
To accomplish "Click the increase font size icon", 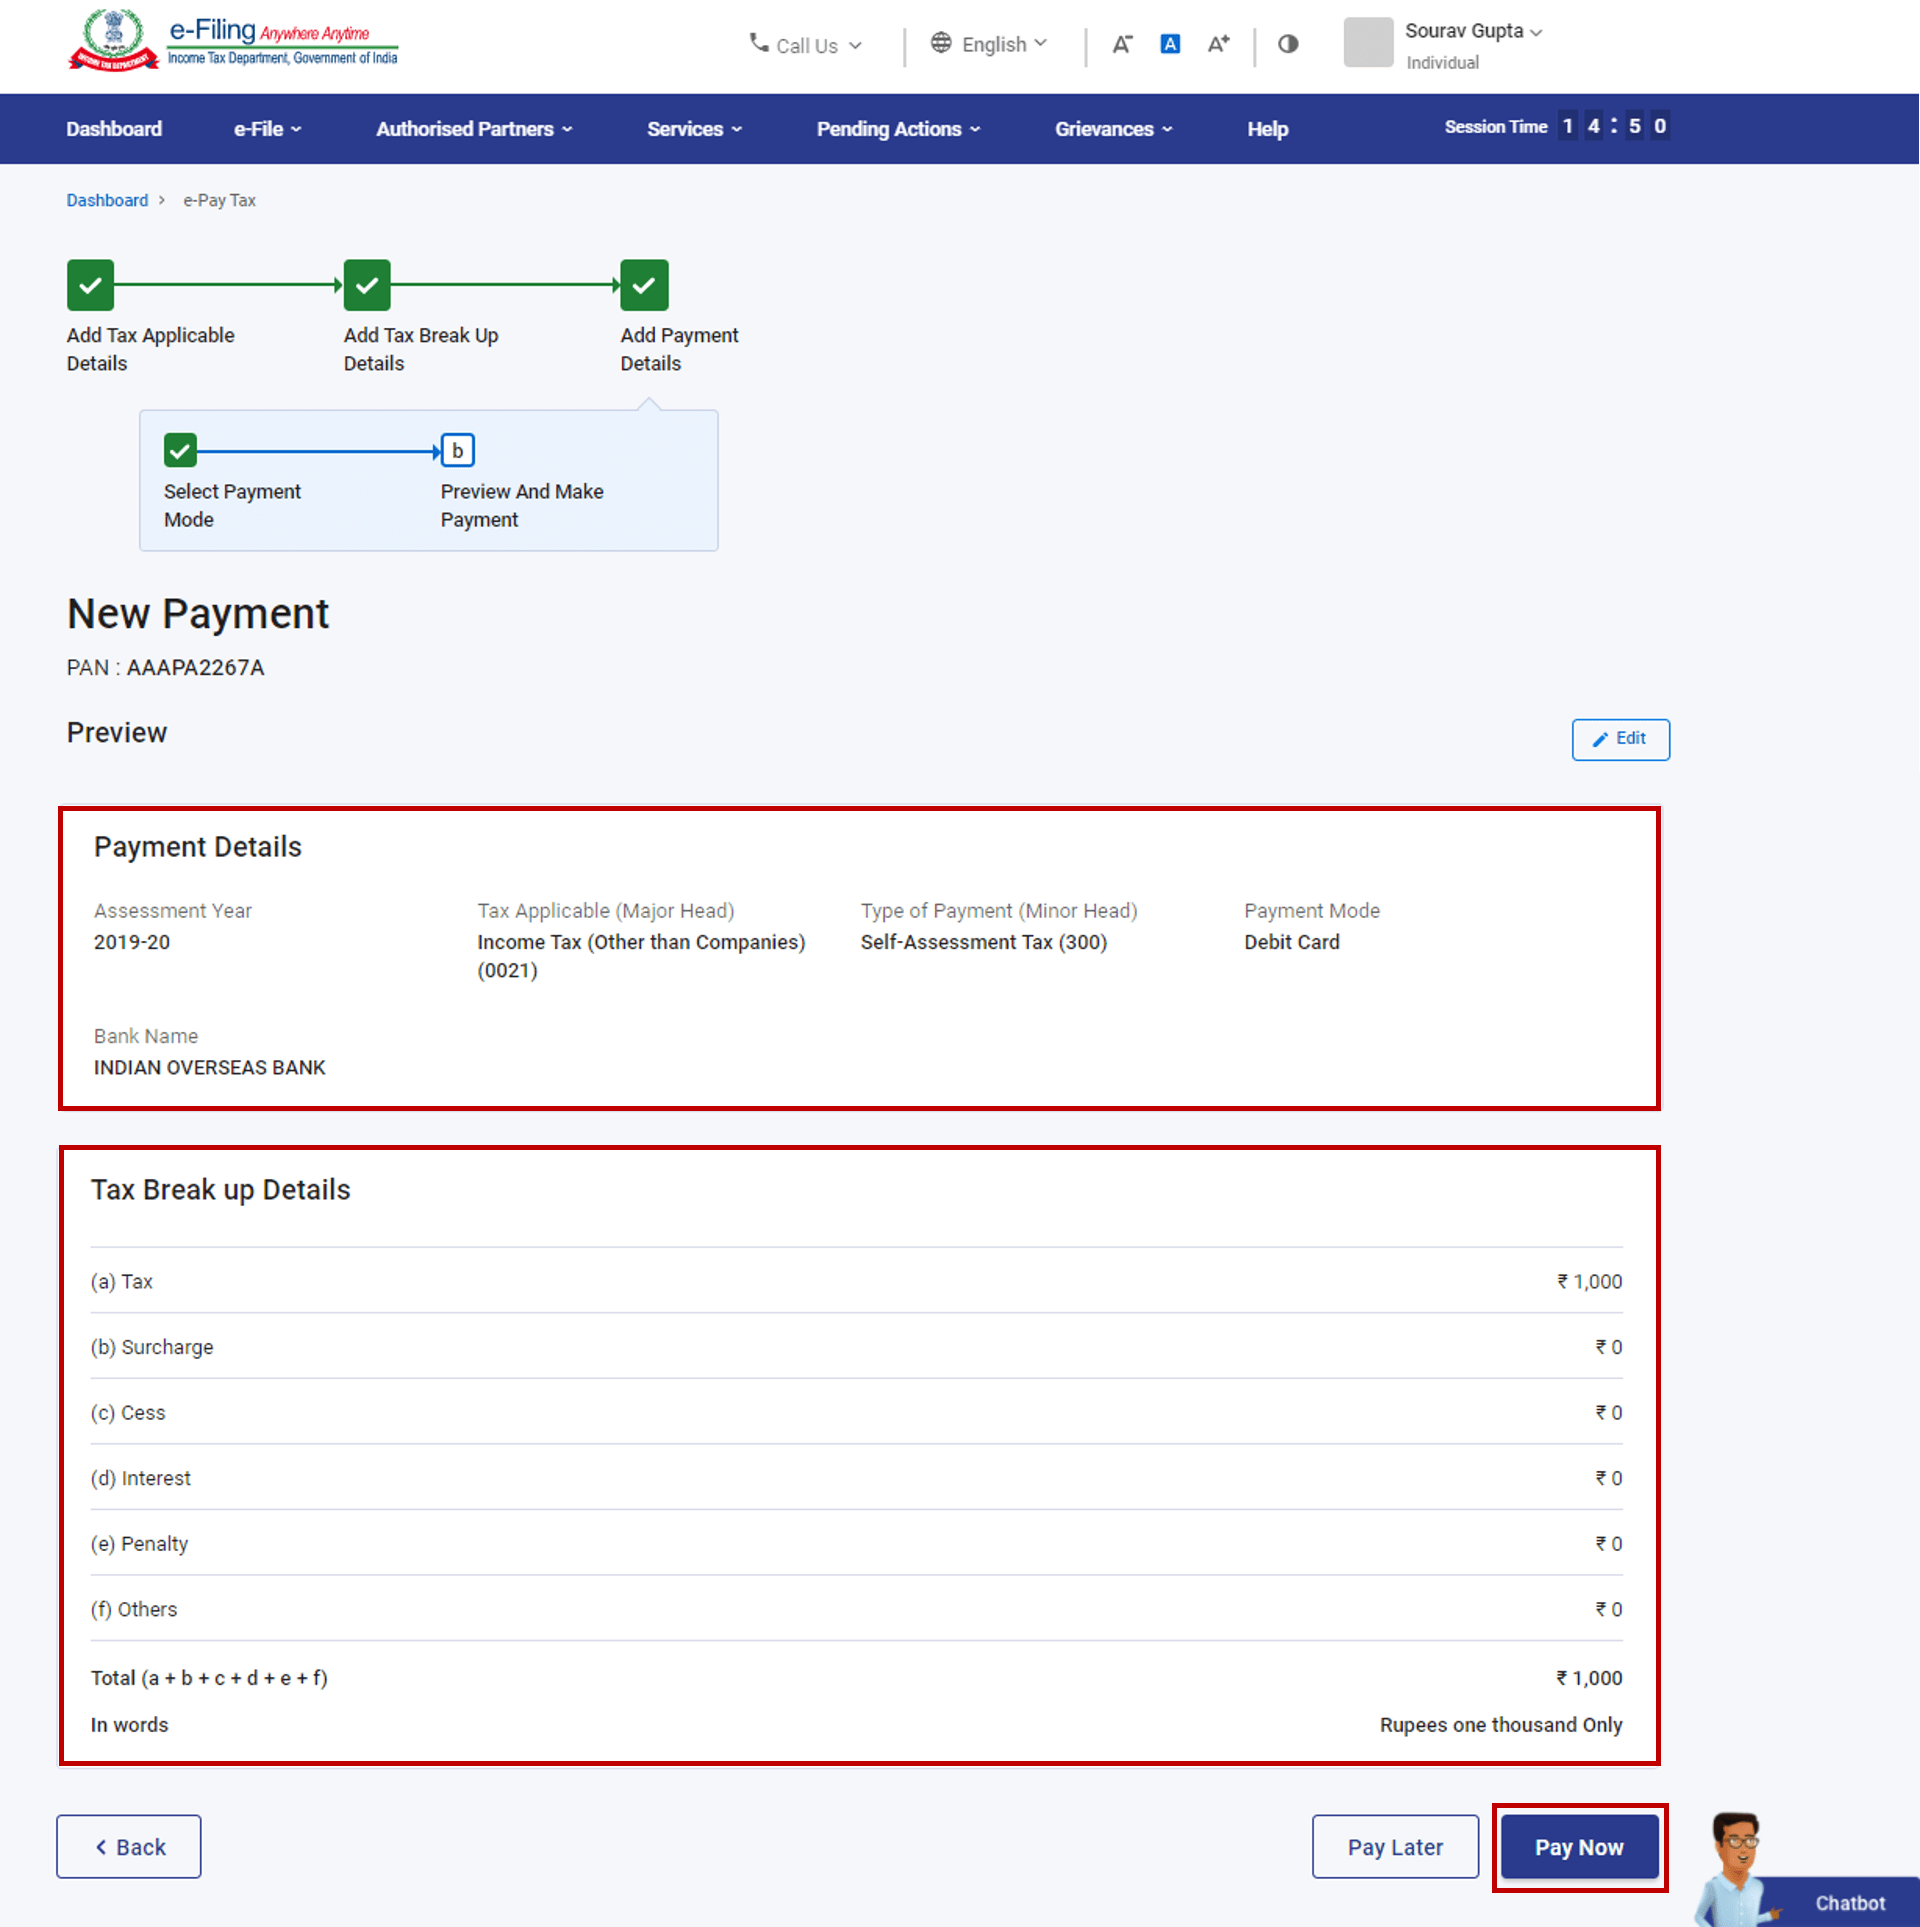I will pos(1218,44).
